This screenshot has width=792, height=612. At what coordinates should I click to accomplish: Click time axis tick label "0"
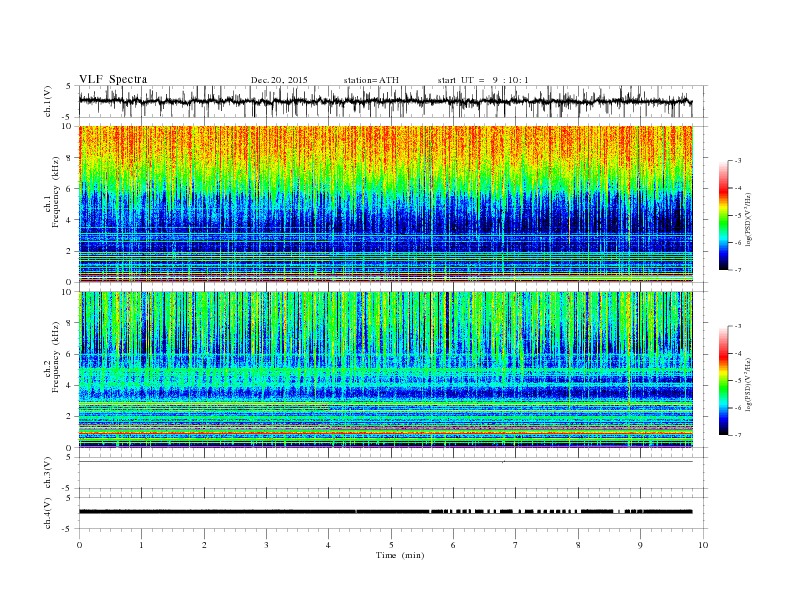[x=79, y=545]
